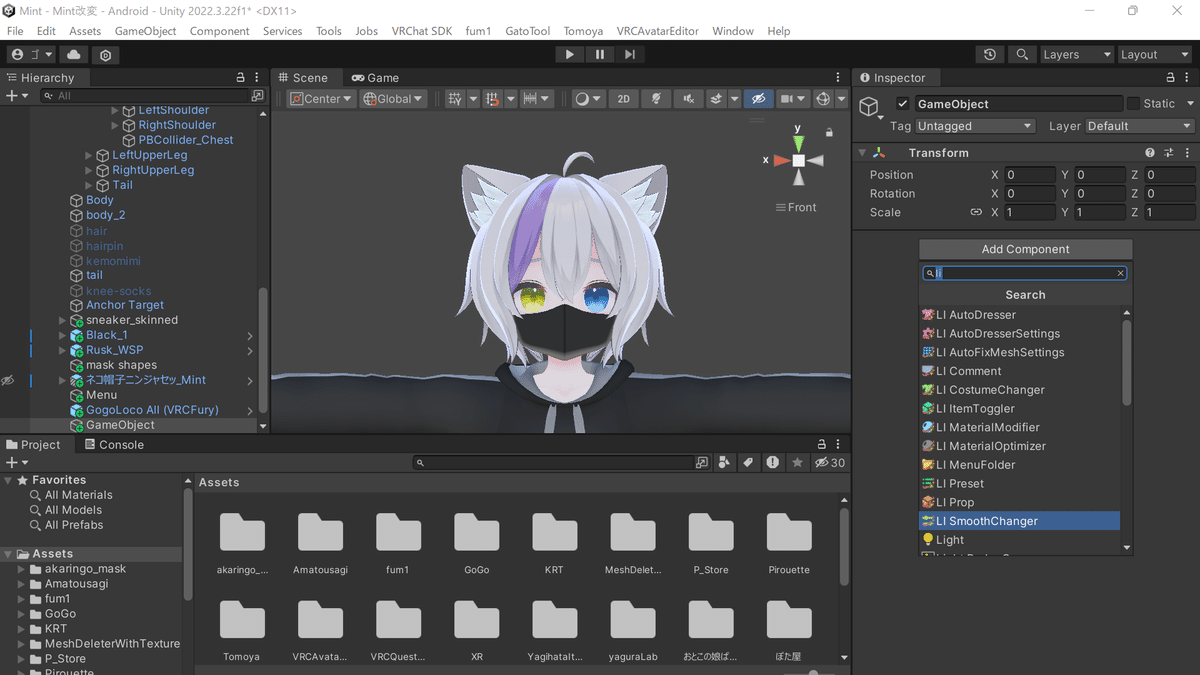Select LI AutoDresser from component list
Viewport: 1200px width, 675px height.
coord(1019,315)
